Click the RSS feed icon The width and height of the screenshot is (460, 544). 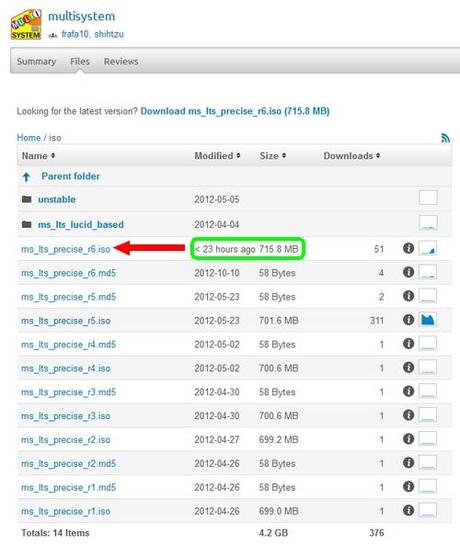click(445, 138)
